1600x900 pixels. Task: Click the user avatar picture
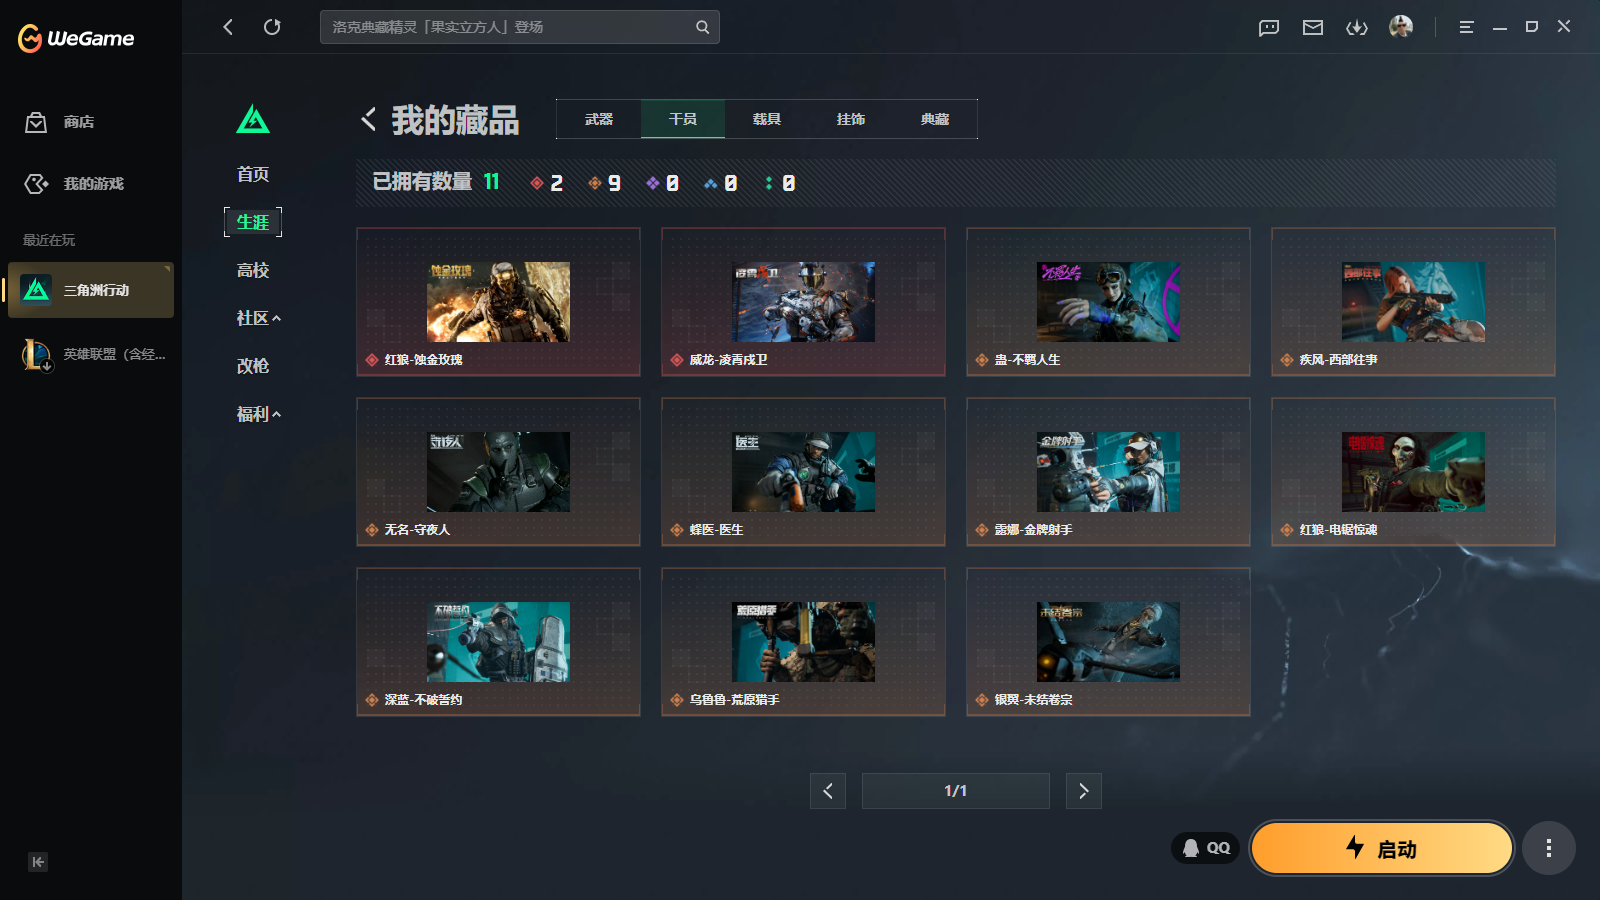(x=1401, y=26)
